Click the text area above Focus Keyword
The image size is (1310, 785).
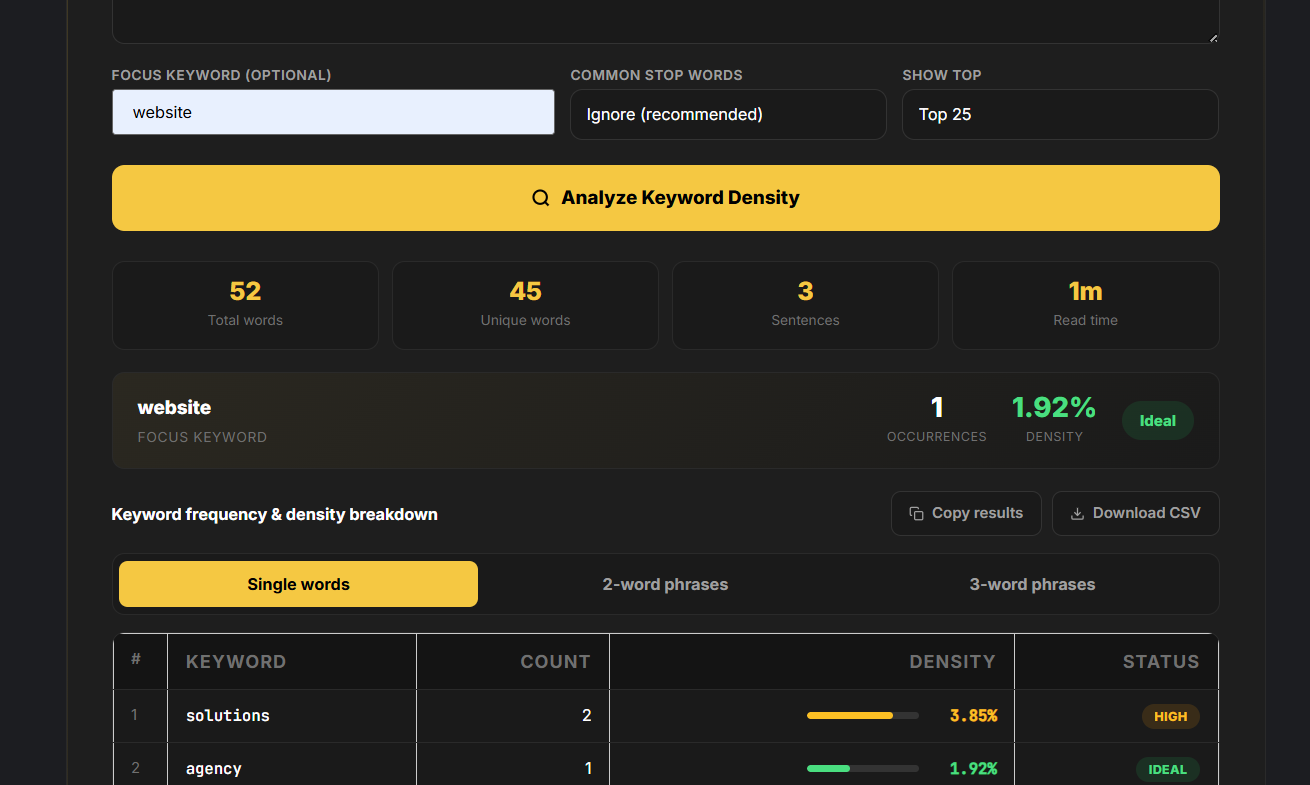666,21
